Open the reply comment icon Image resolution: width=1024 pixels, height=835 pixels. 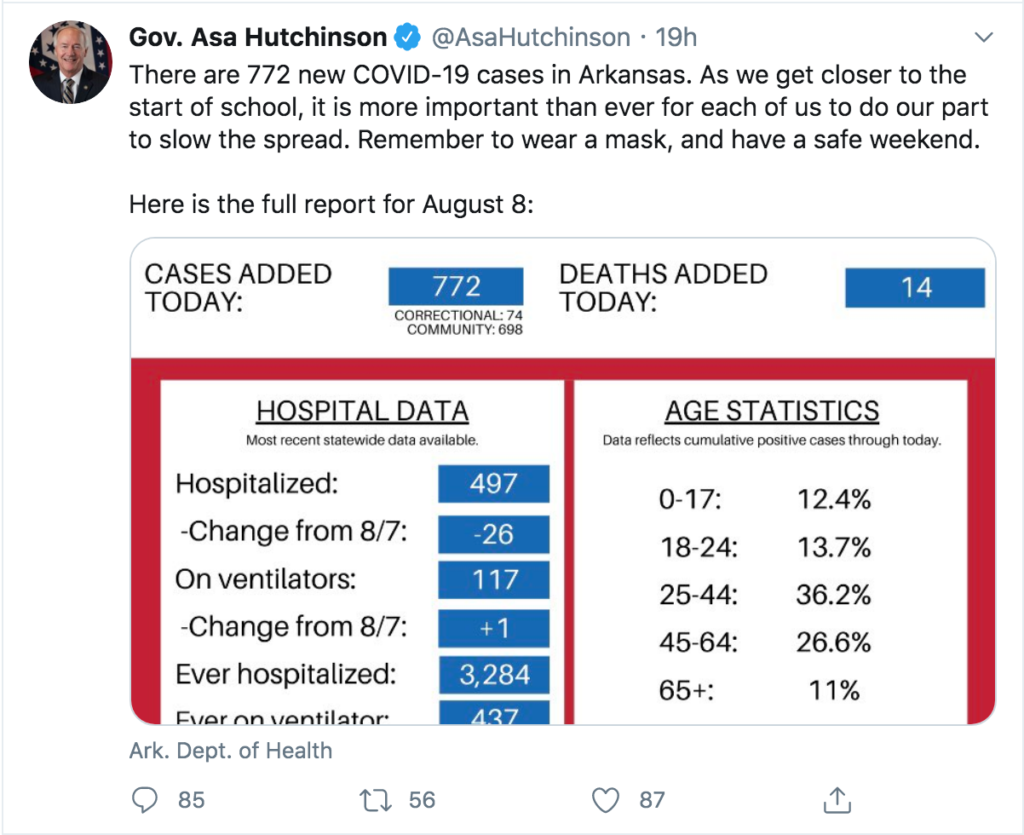[146, 799]
